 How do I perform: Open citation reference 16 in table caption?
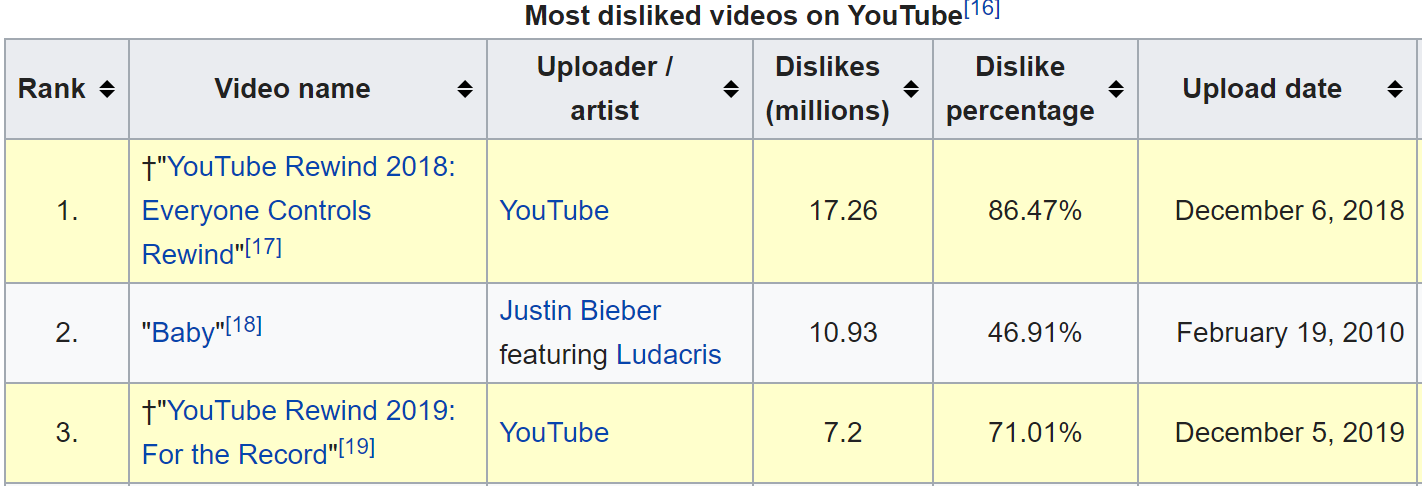[981, 10]
